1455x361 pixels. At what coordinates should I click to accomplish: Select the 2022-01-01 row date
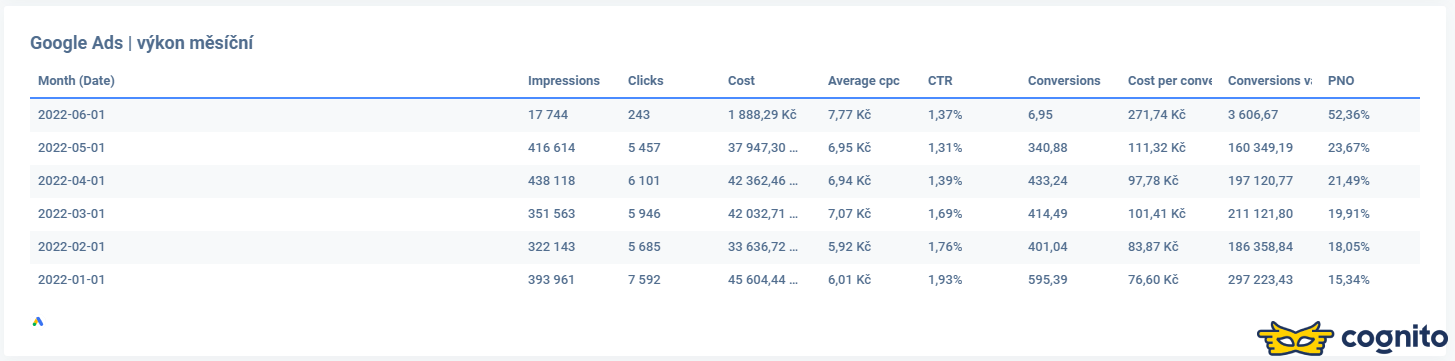tap(71, 280)
